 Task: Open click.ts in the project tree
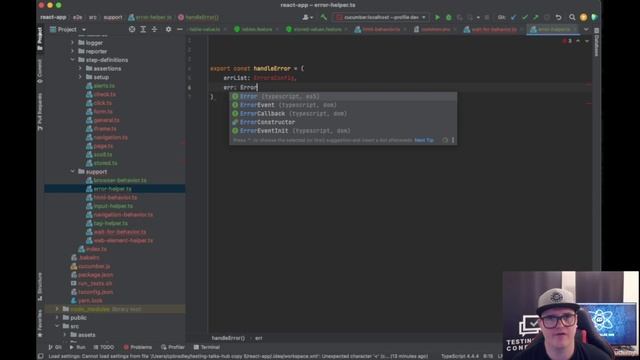[x=99, y=103]
